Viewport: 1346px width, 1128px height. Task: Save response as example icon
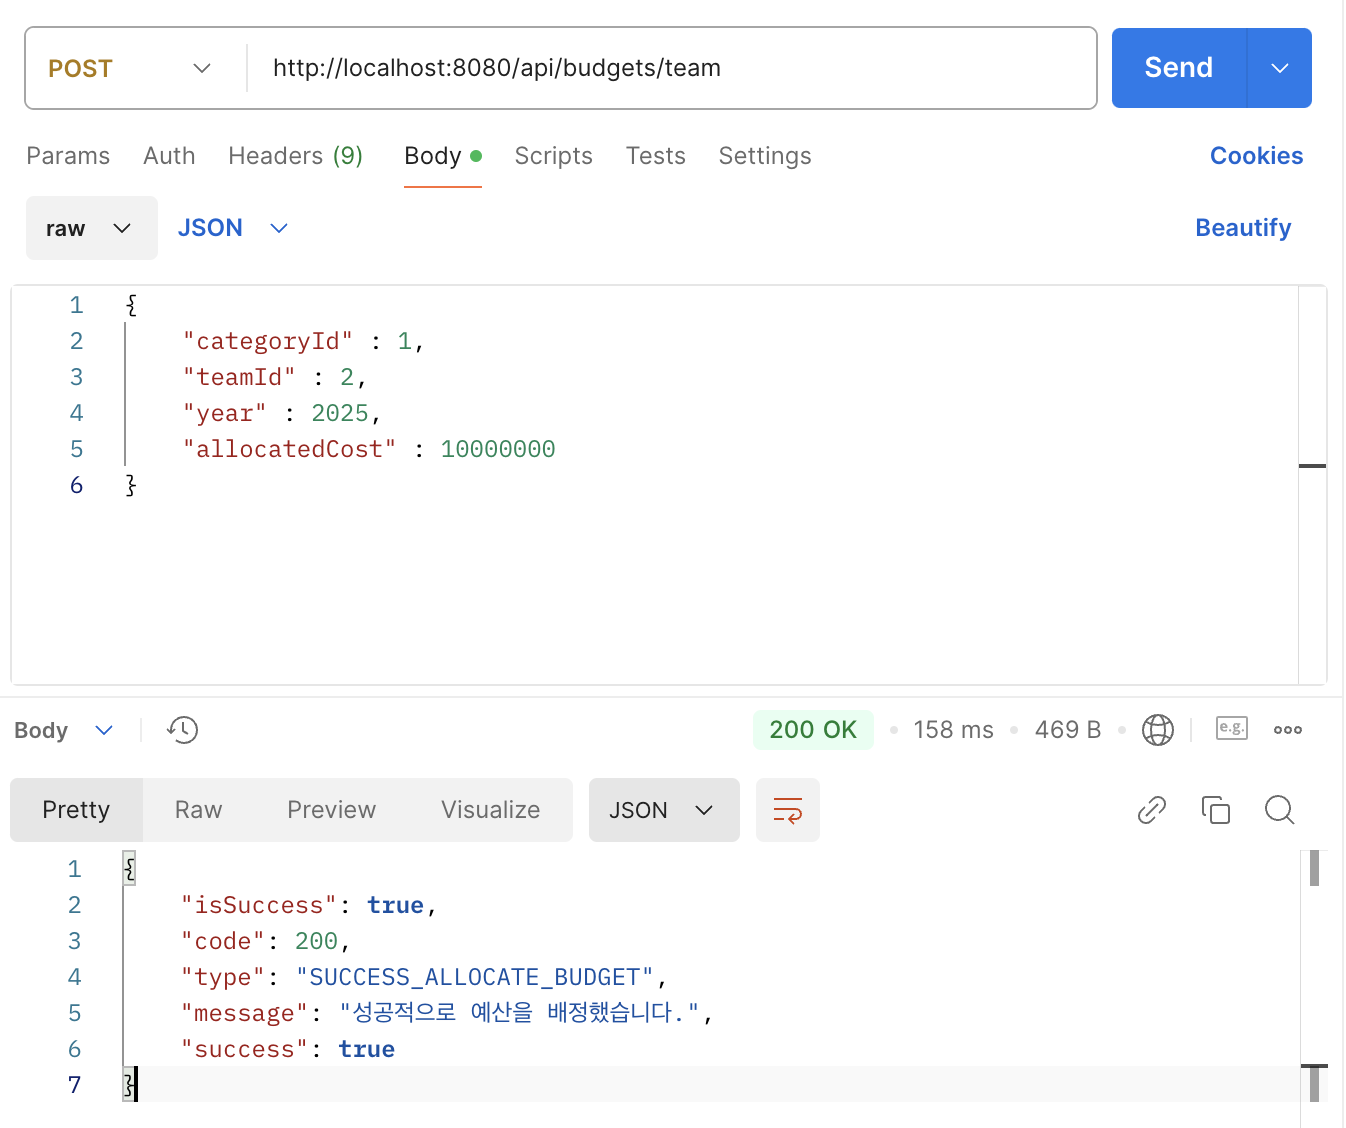1231,728
